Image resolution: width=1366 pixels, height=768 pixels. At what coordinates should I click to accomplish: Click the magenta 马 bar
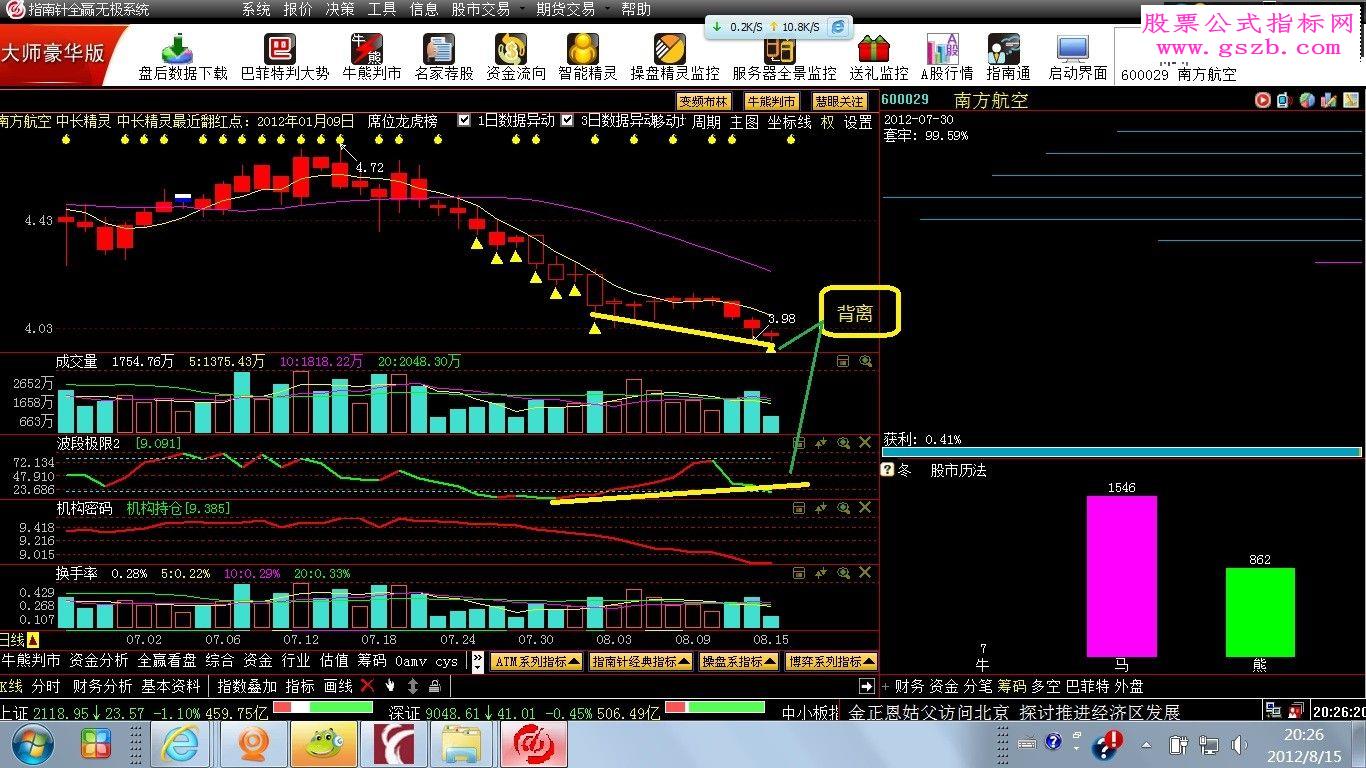click(x=1122, y=576)
